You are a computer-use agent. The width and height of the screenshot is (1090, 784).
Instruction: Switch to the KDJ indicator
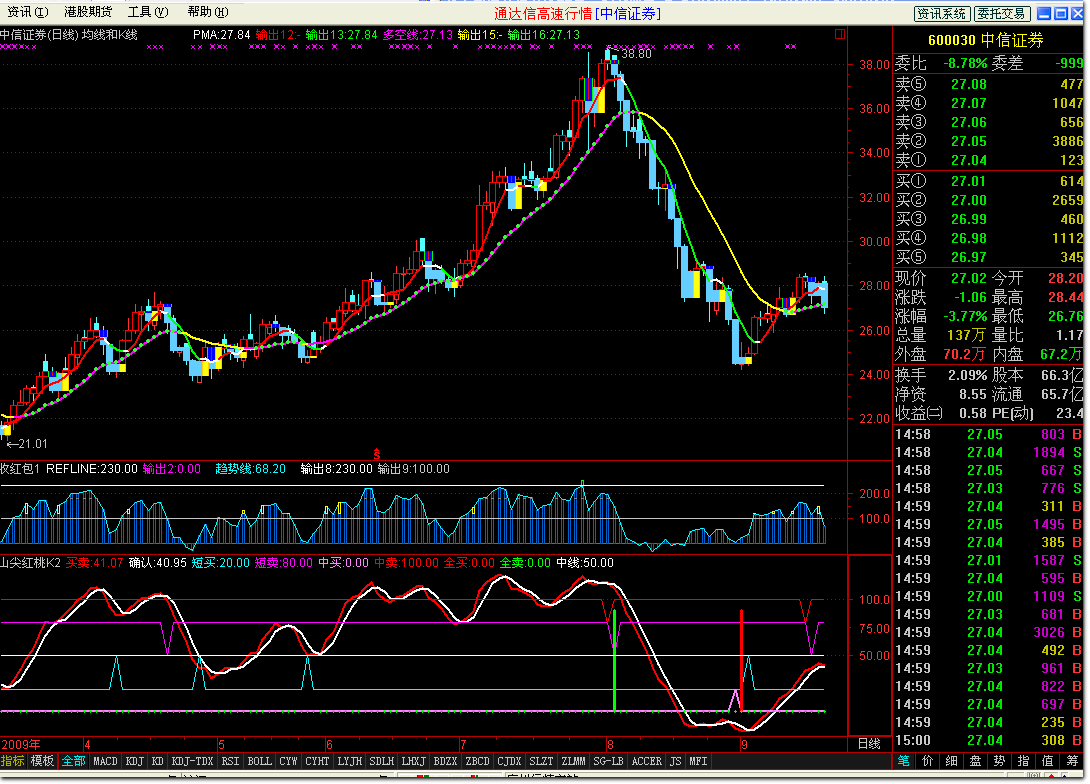pos(134,761)
